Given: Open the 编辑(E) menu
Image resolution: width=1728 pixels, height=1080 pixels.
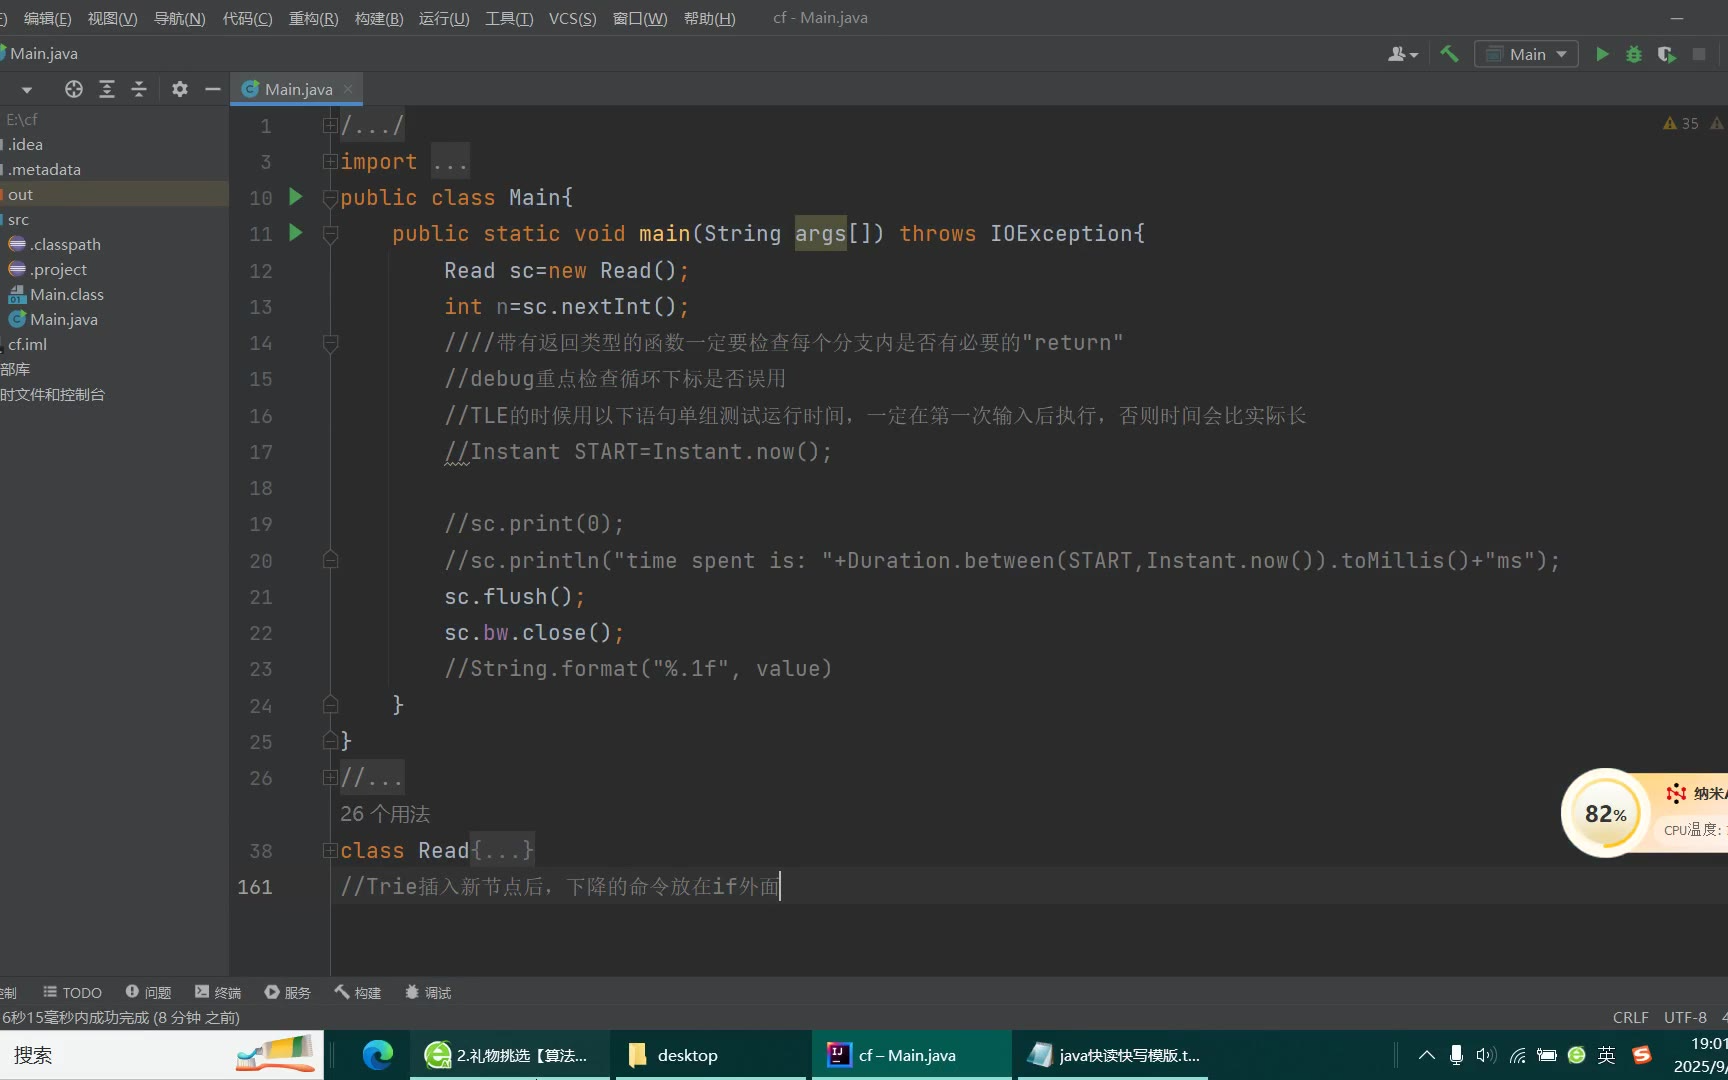Looking at the screenshot, I should (x=47, y=18).
